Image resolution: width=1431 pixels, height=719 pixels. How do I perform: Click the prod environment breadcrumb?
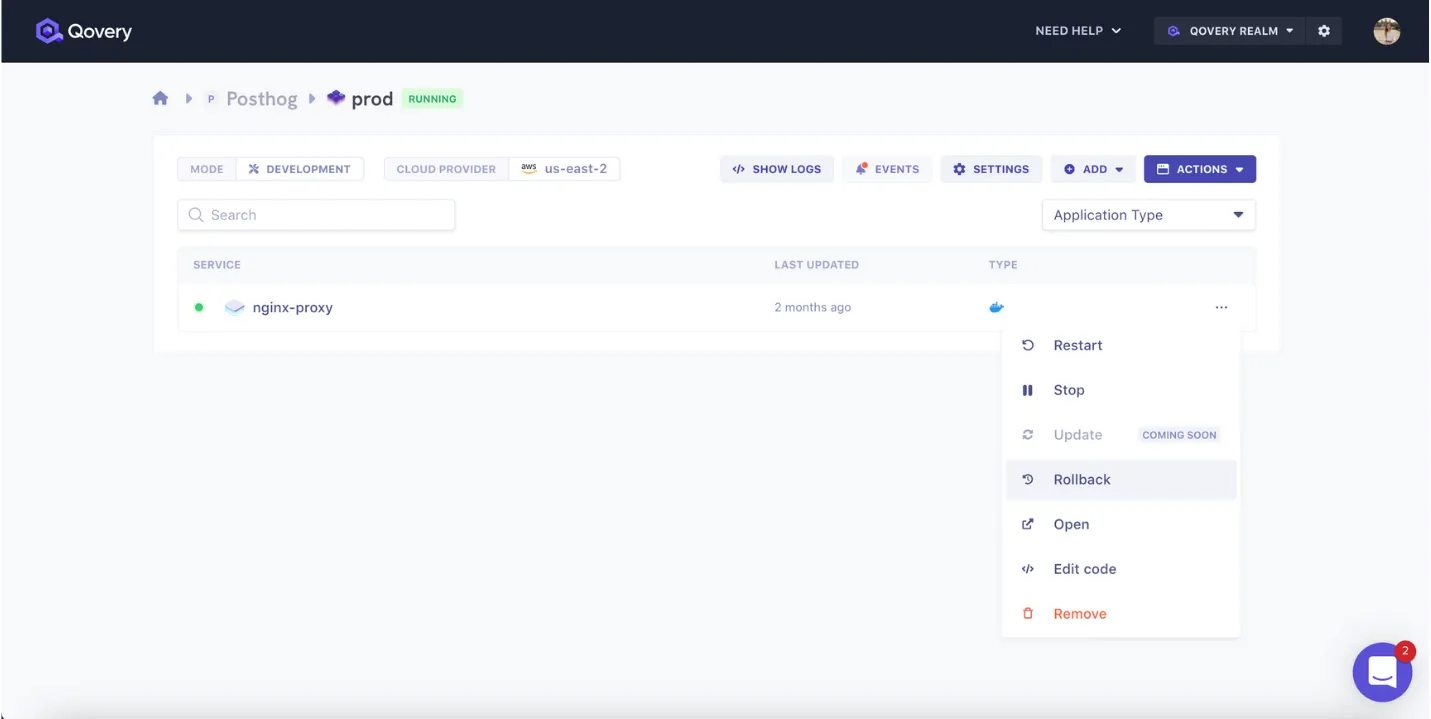[x=372, y=99]
